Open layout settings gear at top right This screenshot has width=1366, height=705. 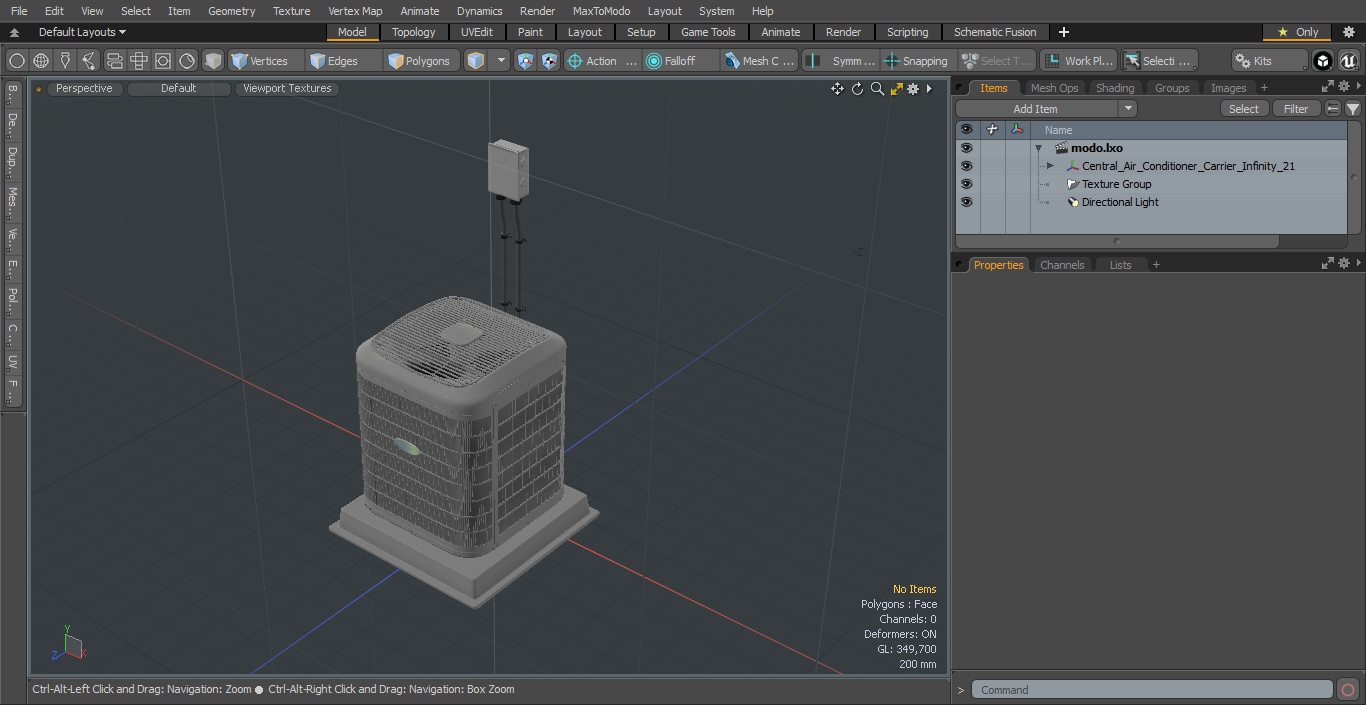click(x=1347, y=32)
